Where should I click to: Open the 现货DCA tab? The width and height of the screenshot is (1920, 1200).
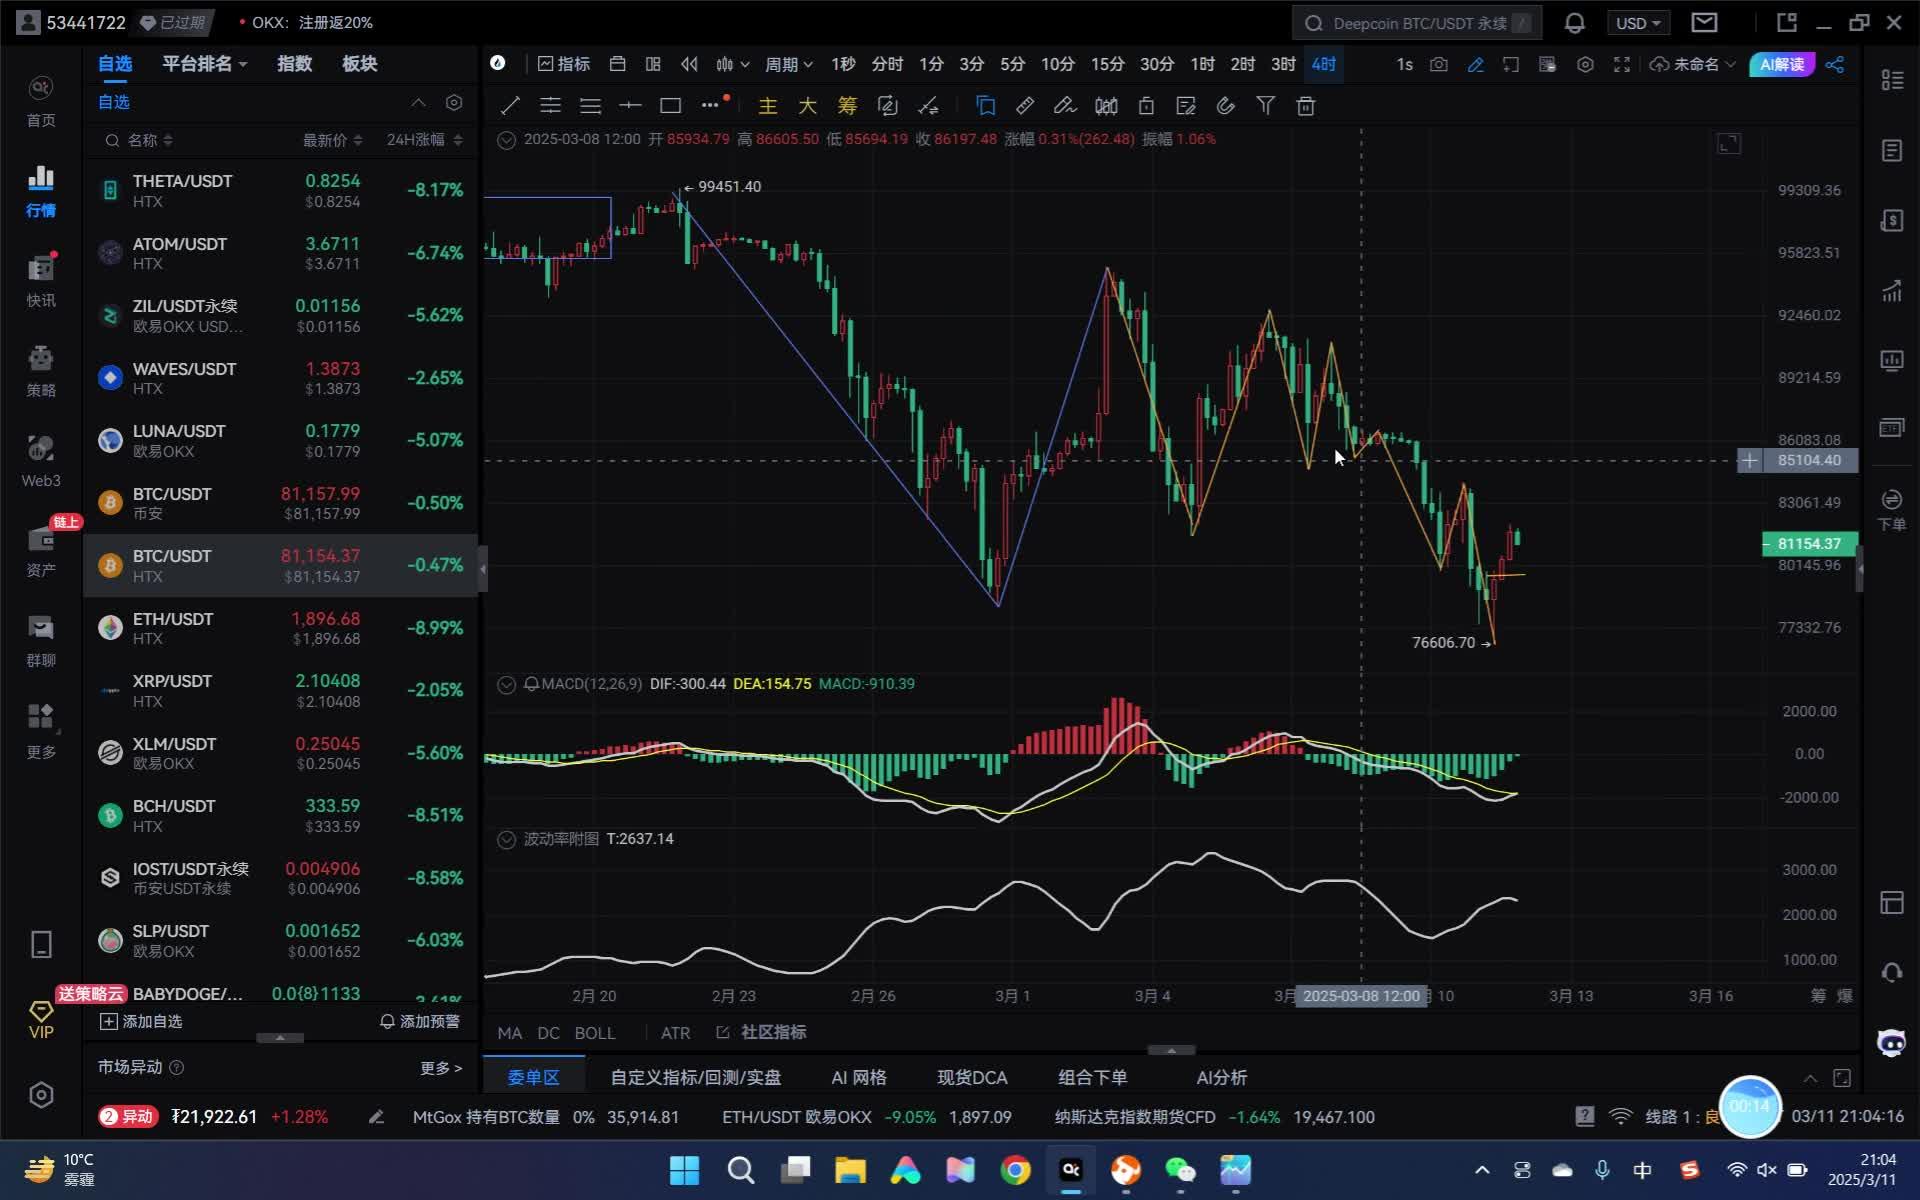972,1078
